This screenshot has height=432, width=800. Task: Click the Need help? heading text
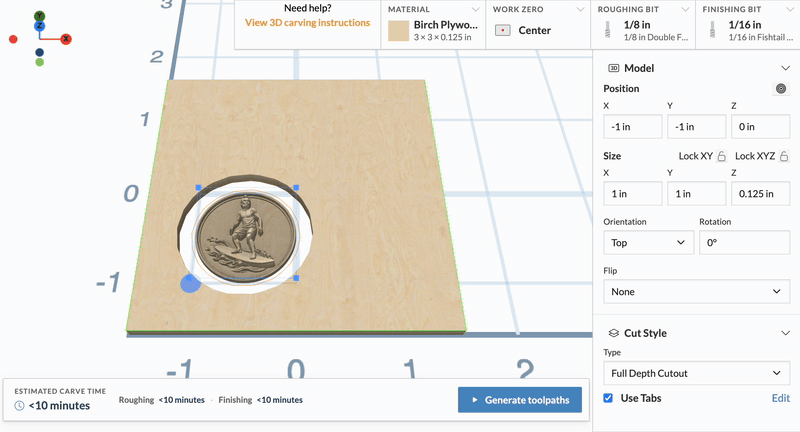coord(308,8)
